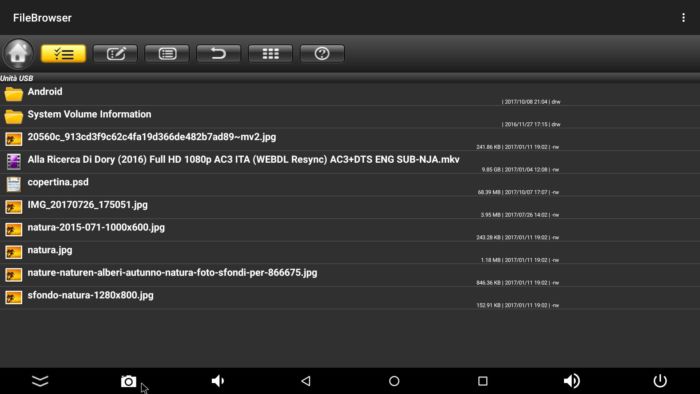
Task: Lower volume with navigation bar speaker
Action: click(x=217, y=381)
